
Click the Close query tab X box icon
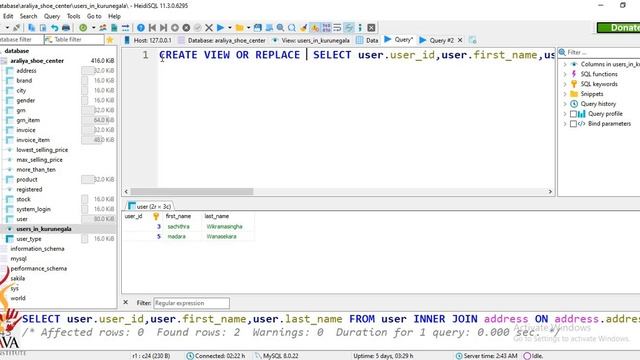point(371,28)
